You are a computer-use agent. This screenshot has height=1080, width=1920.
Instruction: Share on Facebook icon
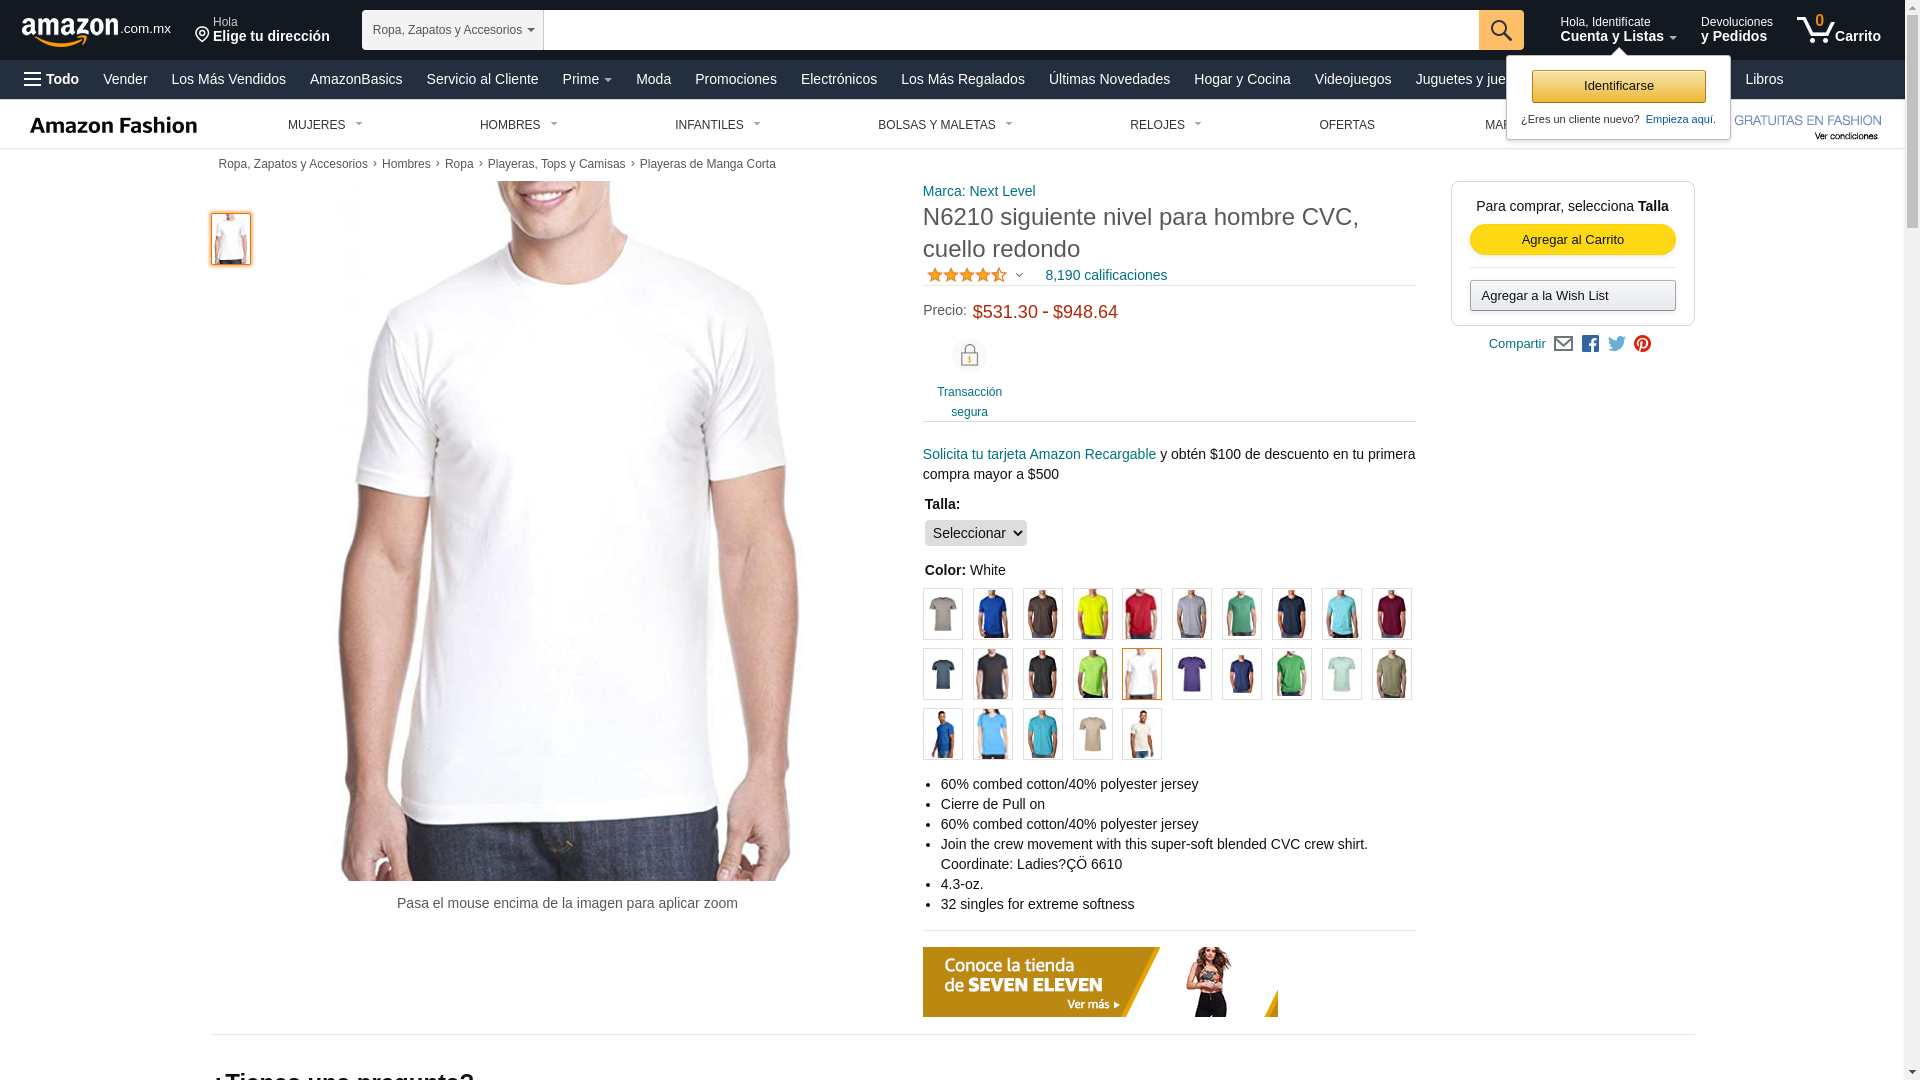[x=1590, y=344]
